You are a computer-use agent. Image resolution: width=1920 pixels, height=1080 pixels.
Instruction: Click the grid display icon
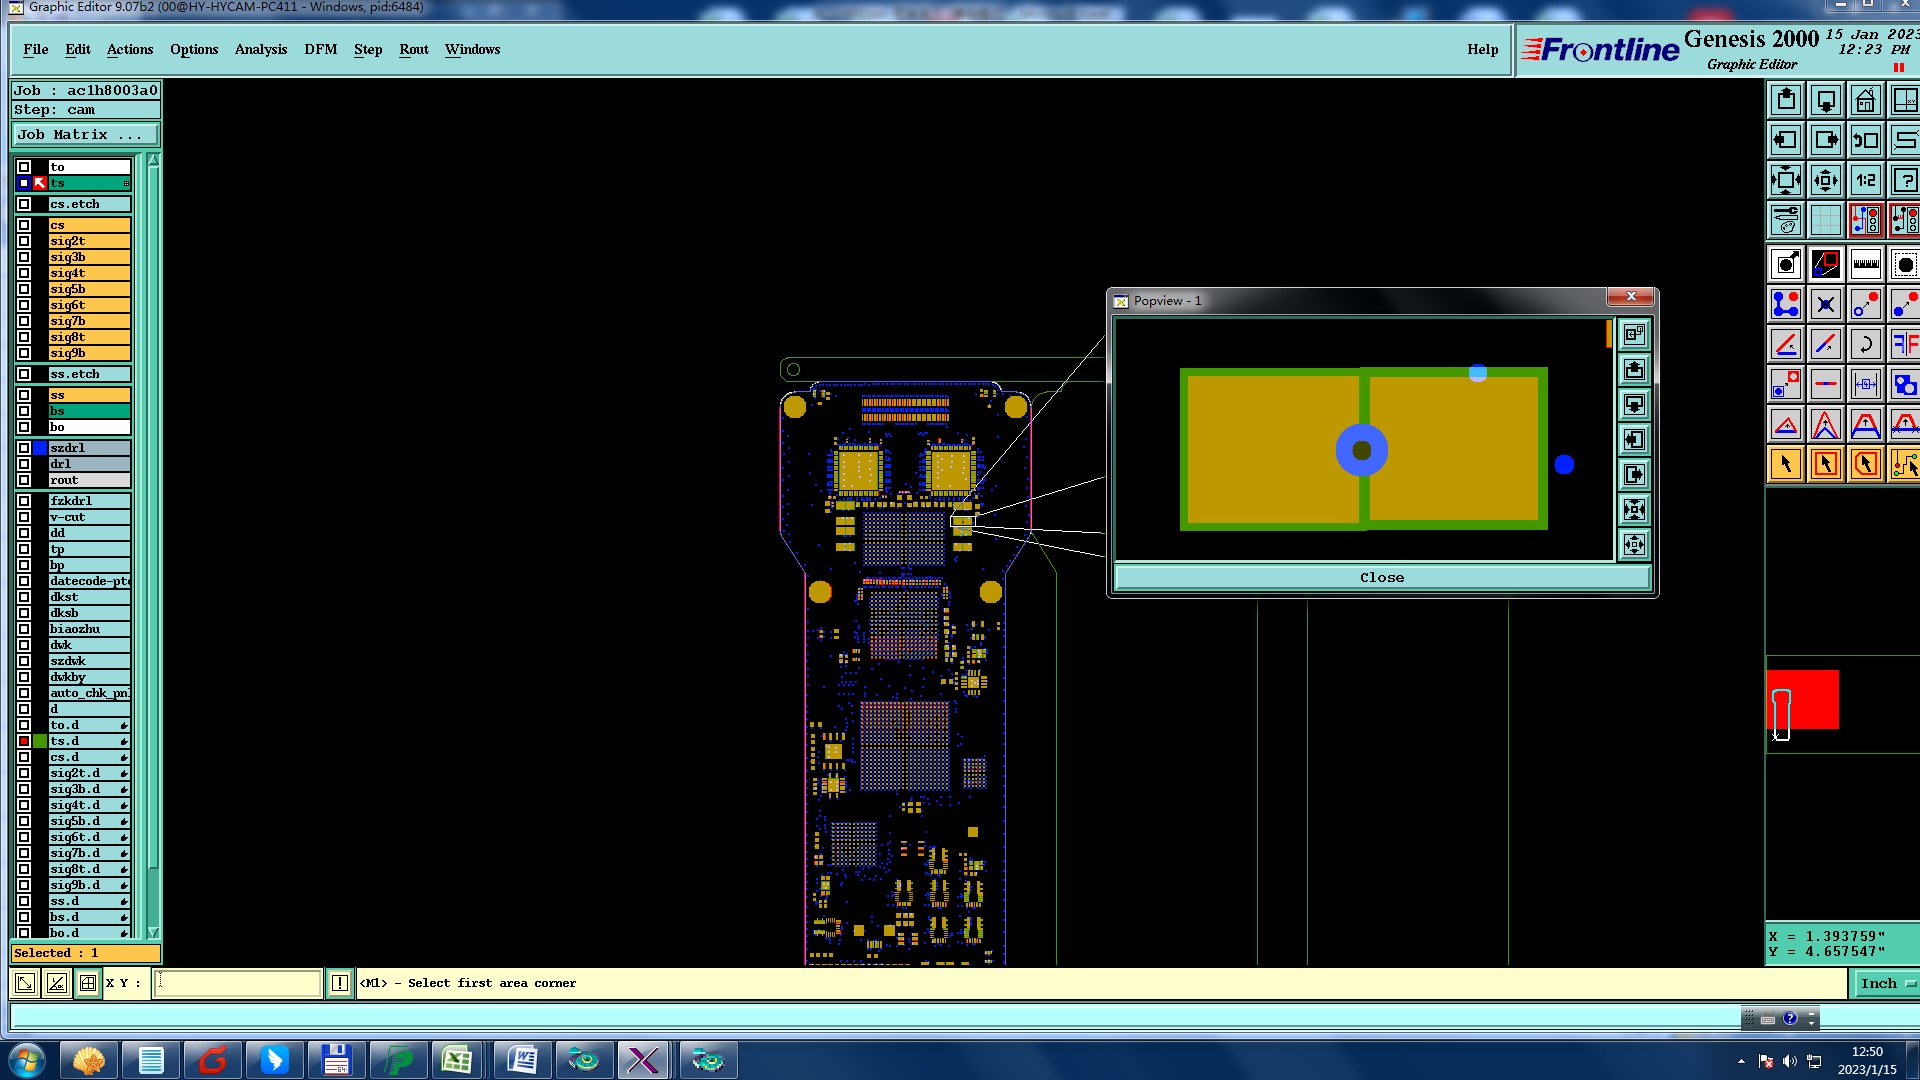(x=1825, y=220)
